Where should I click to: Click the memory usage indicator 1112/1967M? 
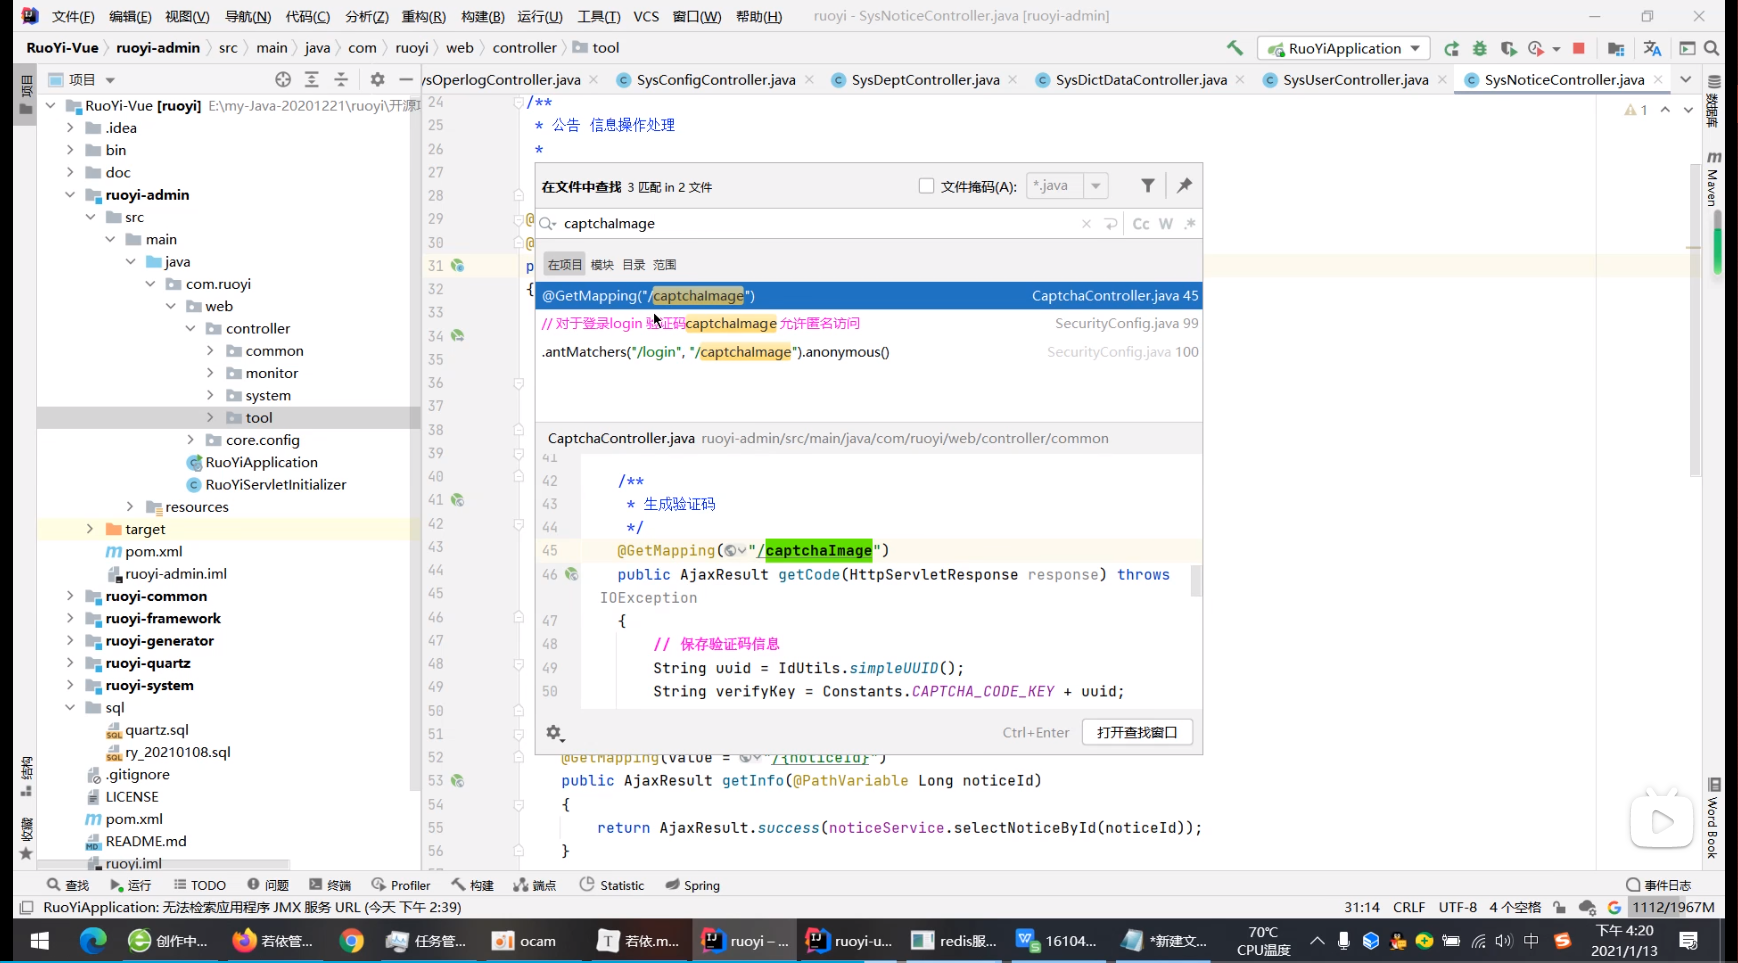click(1673, 907)
